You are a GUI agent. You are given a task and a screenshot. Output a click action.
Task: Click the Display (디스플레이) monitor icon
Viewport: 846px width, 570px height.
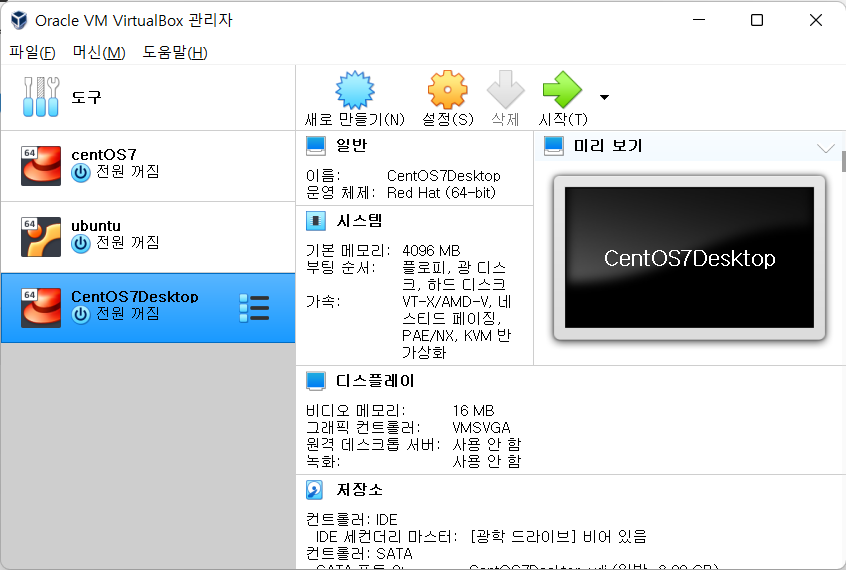coord(316,381)
